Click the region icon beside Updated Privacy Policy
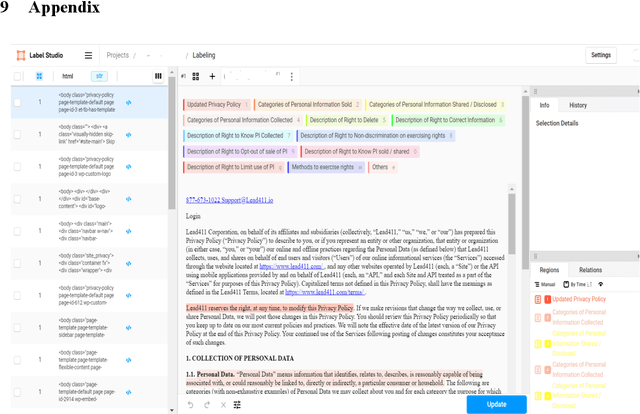The width and height of the screenshot is (640, 414). click(538, 299)
